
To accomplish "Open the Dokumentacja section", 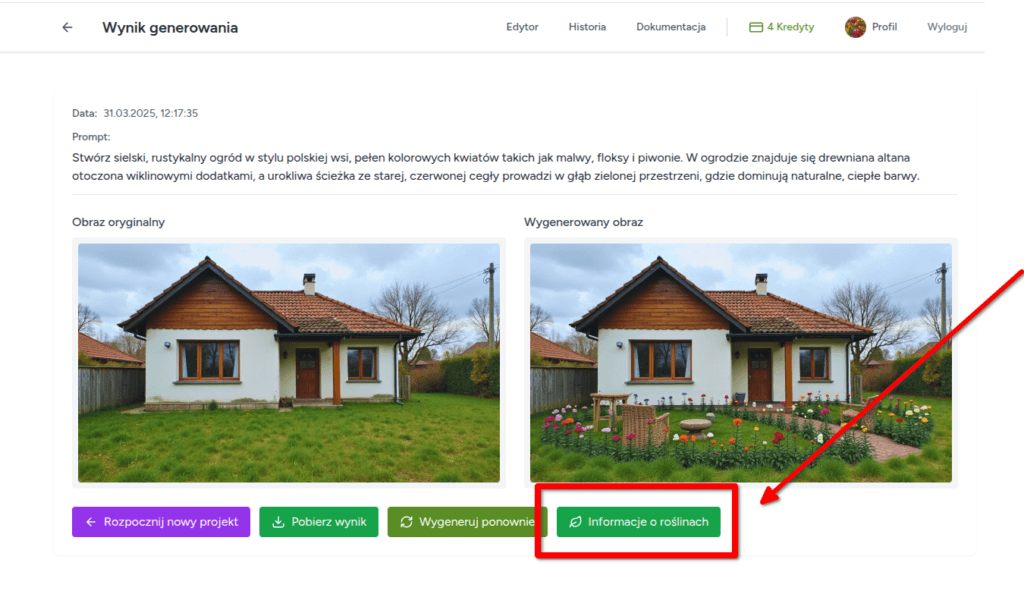I will pos(671,27).
